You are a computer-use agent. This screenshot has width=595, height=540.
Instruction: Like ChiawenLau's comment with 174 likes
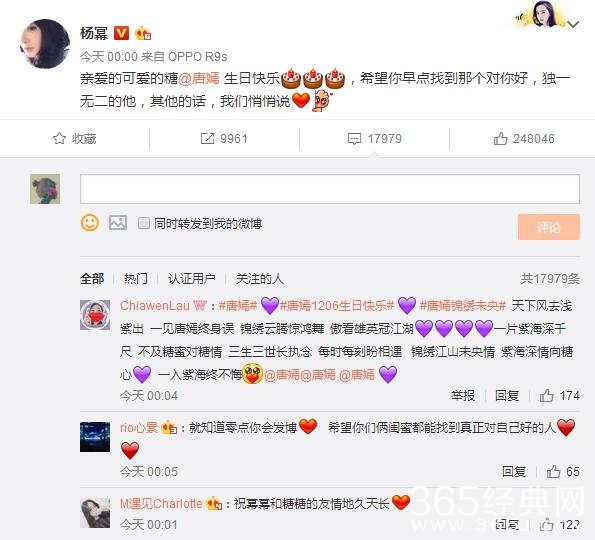[x=546, y=395]
